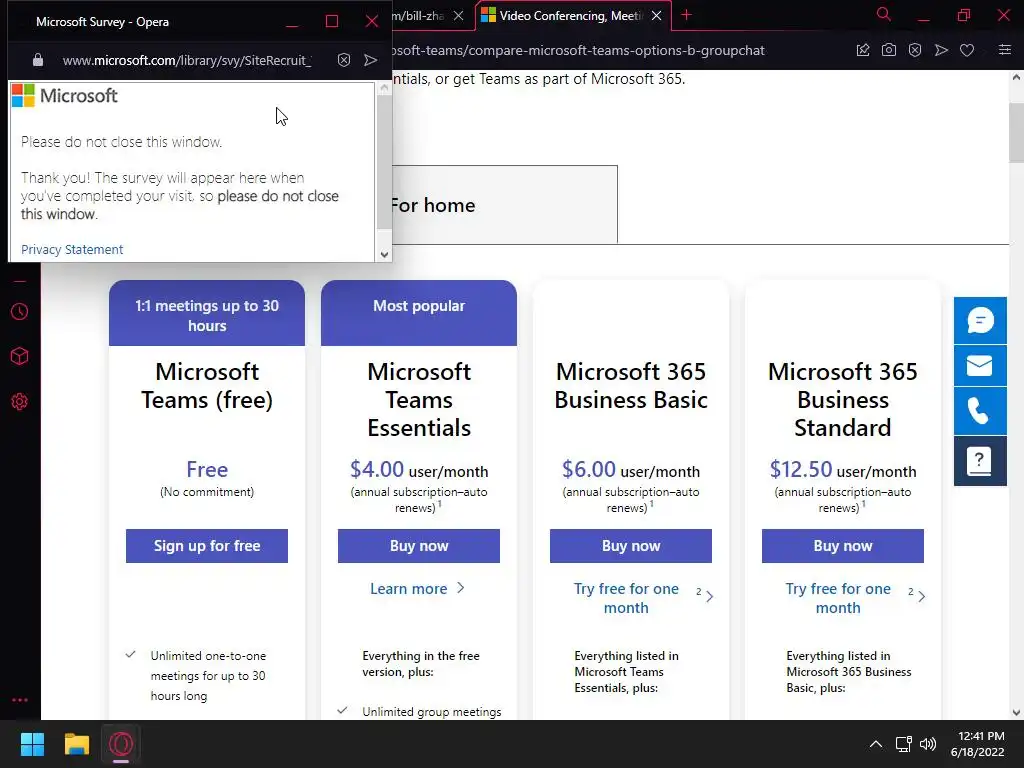The image size is (1024, 768).
Task: Click Most popular banner text
Action: (419, 306)
